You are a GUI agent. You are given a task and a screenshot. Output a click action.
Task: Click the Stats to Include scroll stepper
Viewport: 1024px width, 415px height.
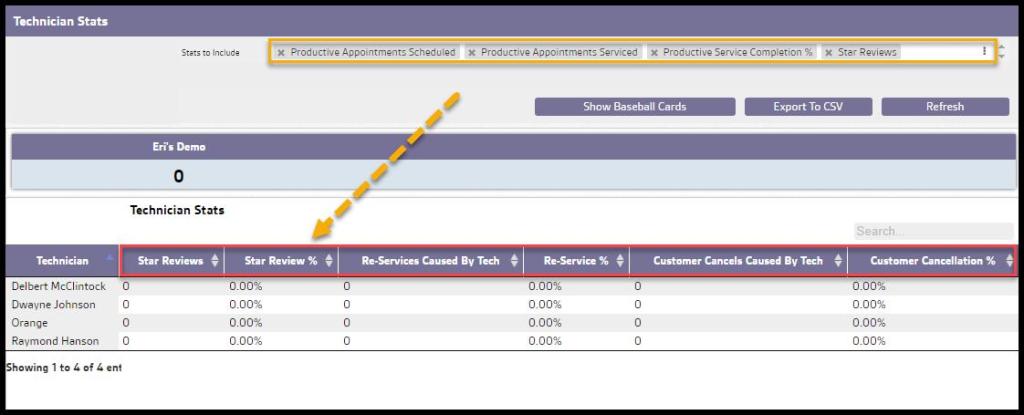point(1001,52)
